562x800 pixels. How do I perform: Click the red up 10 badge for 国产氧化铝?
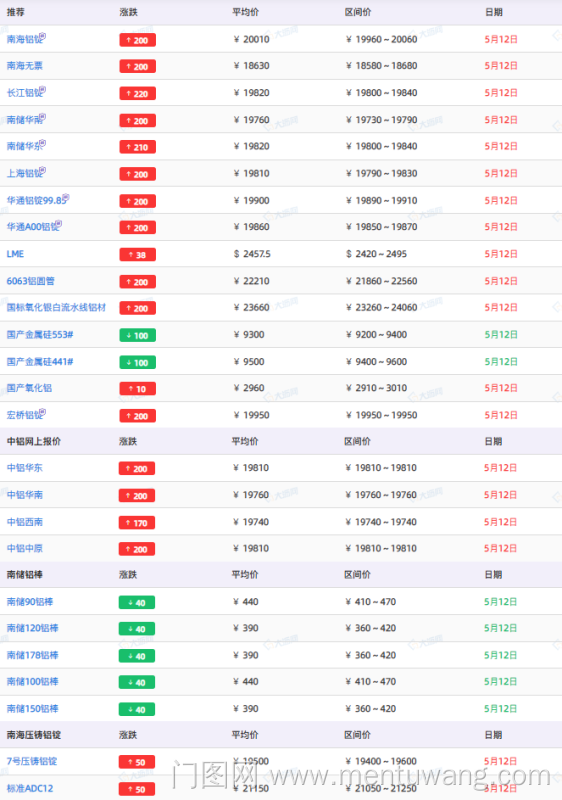138,389
